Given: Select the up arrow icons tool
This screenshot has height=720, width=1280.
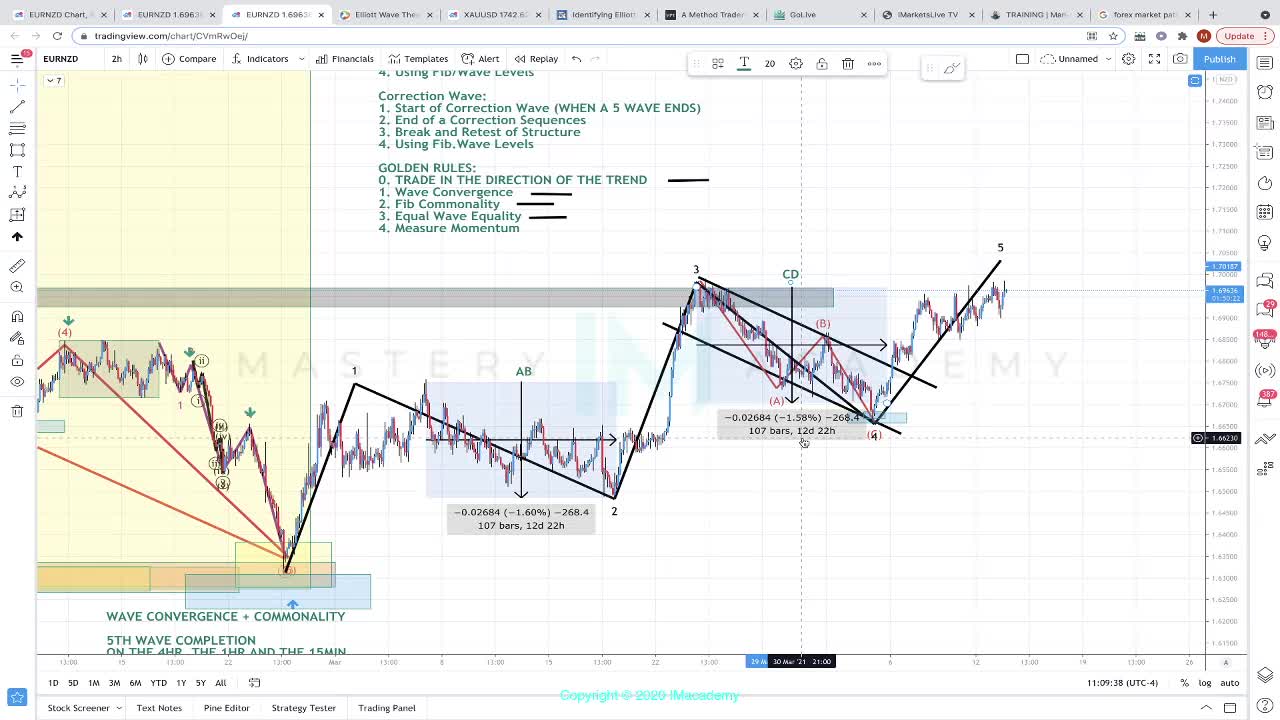Looking at the screenshot, I should (x=17, y=237).
